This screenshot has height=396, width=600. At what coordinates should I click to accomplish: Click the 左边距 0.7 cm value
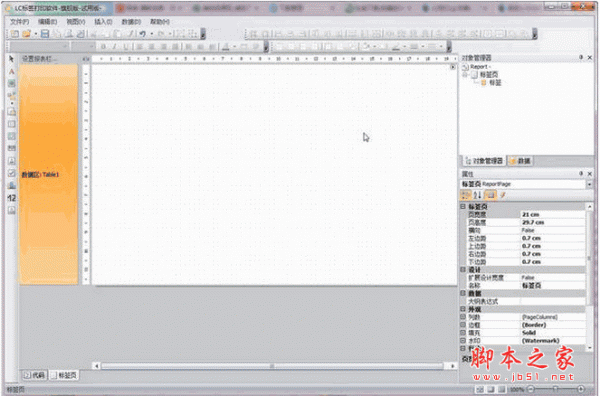(x=553, y=238)
